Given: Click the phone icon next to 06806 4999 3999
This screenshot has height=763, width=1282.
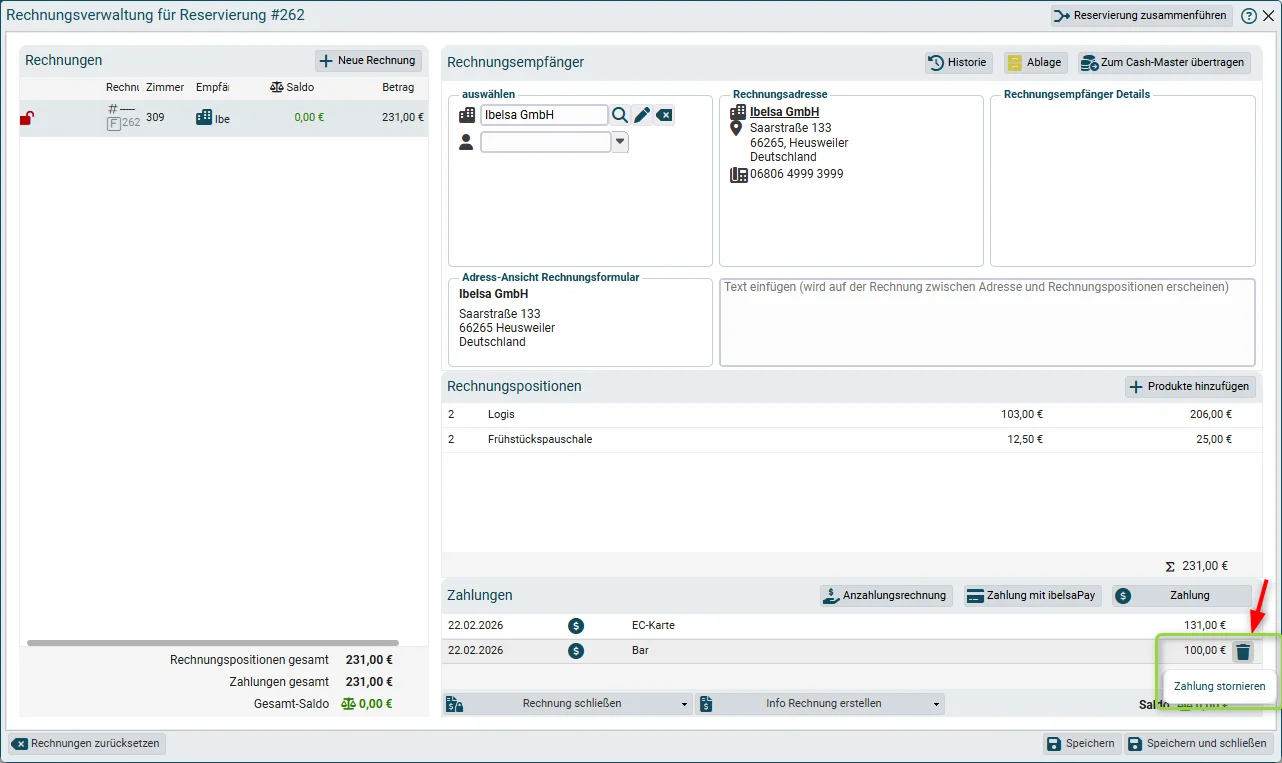Looking at the screenshot, I should [x=739, y=174].
